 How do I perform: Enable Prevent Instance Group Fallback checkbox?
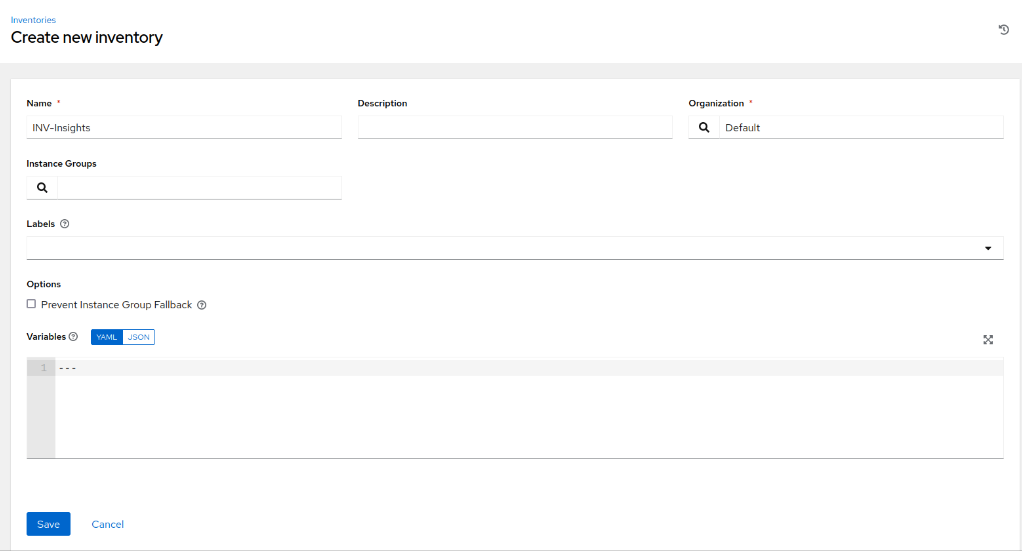(x=31, y=304)
